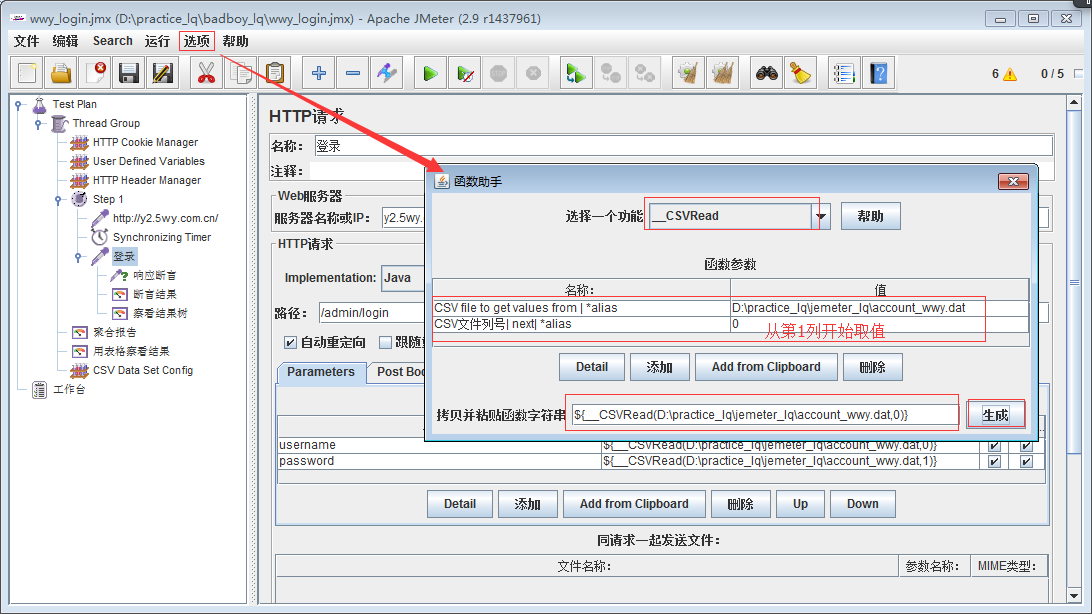The image size is (1092, 614).
Task: Toggle first checkbox in password row
Action: [x=994, y=461]
